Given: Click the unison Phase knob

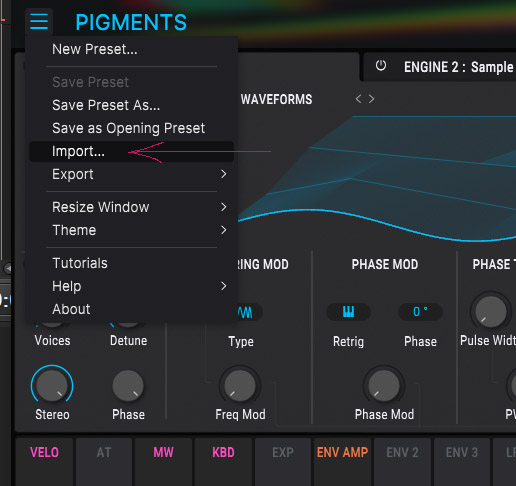Looking at the screenshot, I should [128, 386].
